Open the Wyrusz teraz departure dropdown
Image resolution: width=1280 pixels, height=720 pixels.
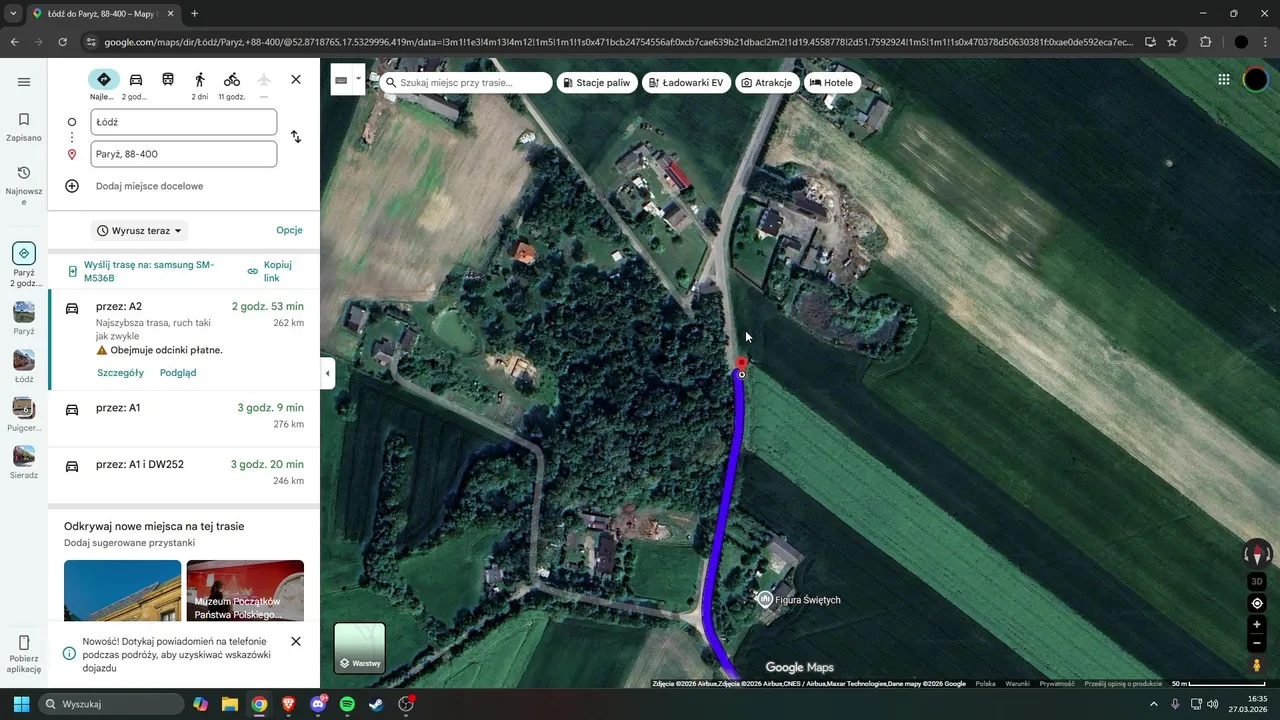[140, 231]
